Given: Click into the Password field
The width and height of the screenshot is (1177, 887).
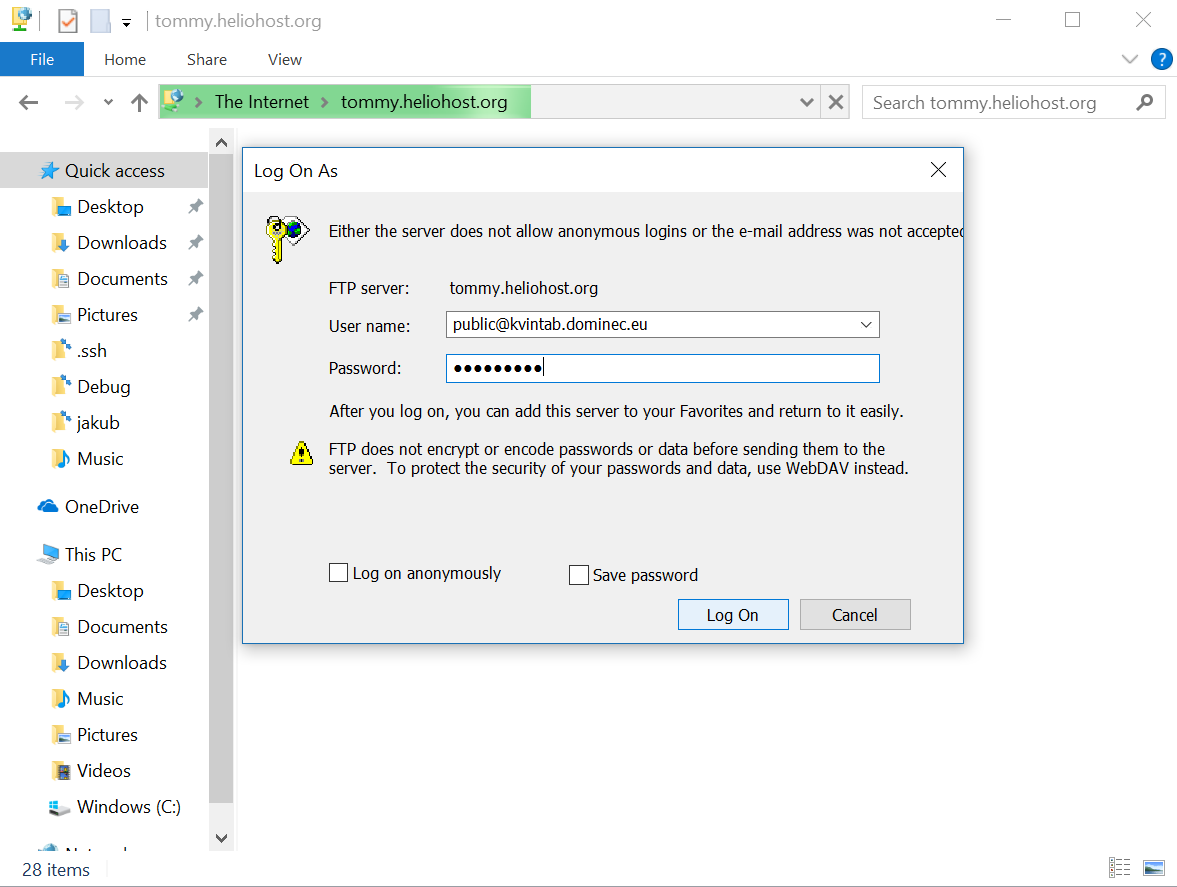Looking at the screenshot, I should (663, 368).
